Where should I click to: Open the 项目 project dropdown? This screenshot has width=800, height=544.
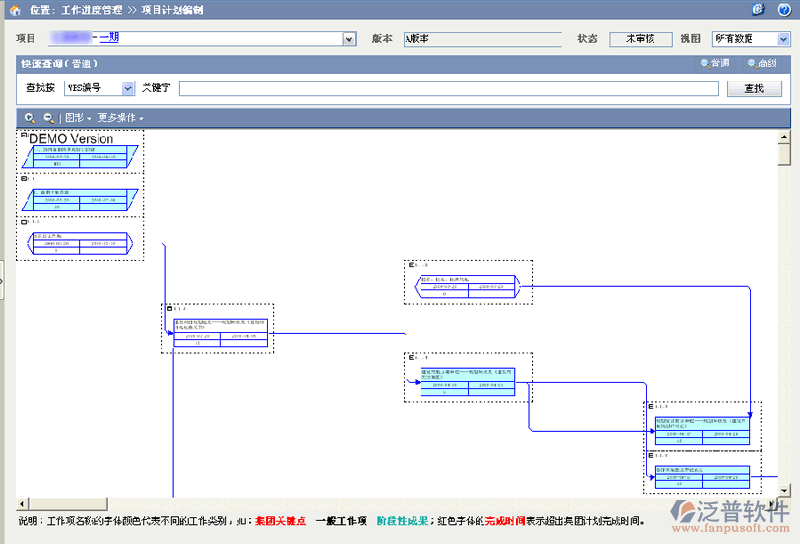click(349, 39)
